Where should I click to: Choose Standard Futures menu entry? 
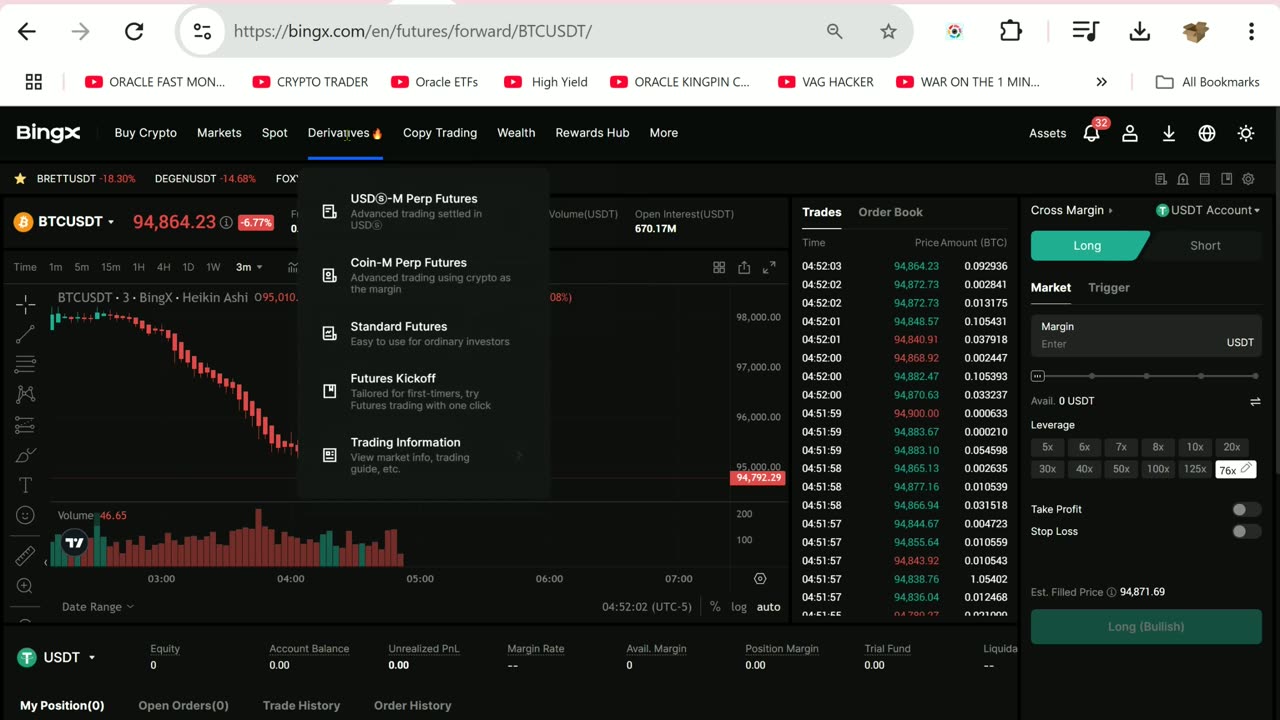424,333
